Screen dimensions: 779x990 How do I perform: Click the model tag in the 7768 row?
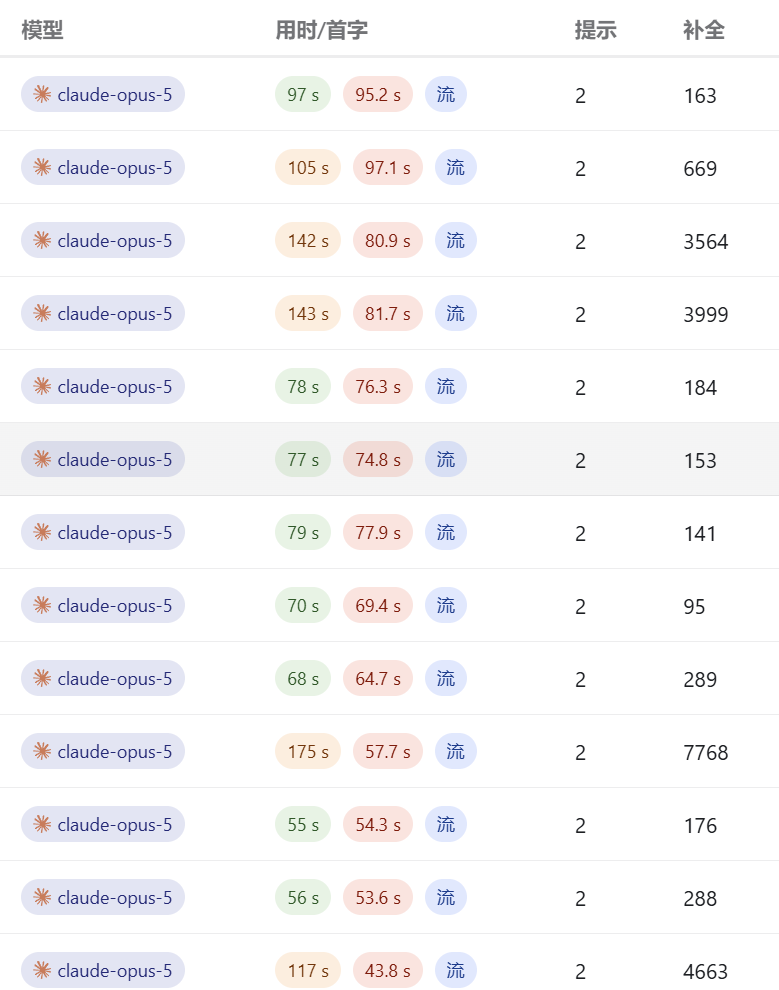[103, 751]
